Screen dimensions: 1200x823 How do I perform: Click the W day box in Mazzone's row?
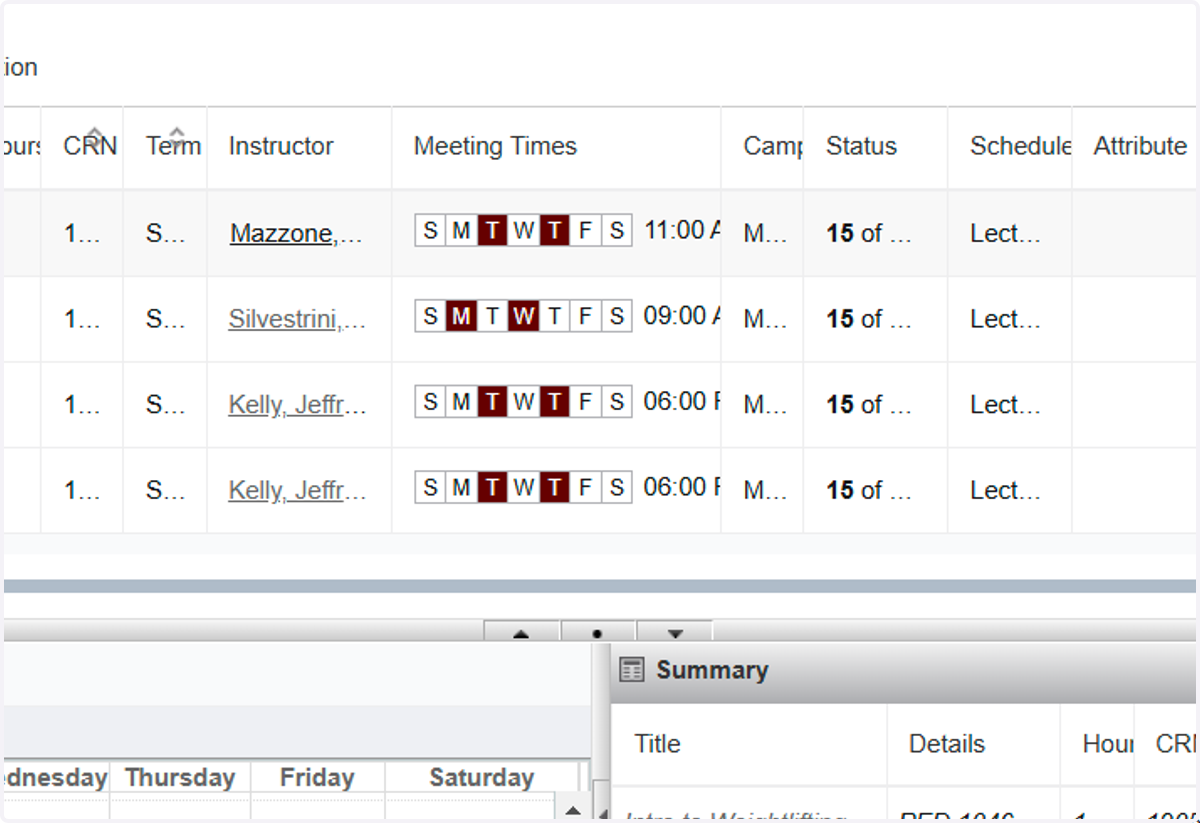523,231
